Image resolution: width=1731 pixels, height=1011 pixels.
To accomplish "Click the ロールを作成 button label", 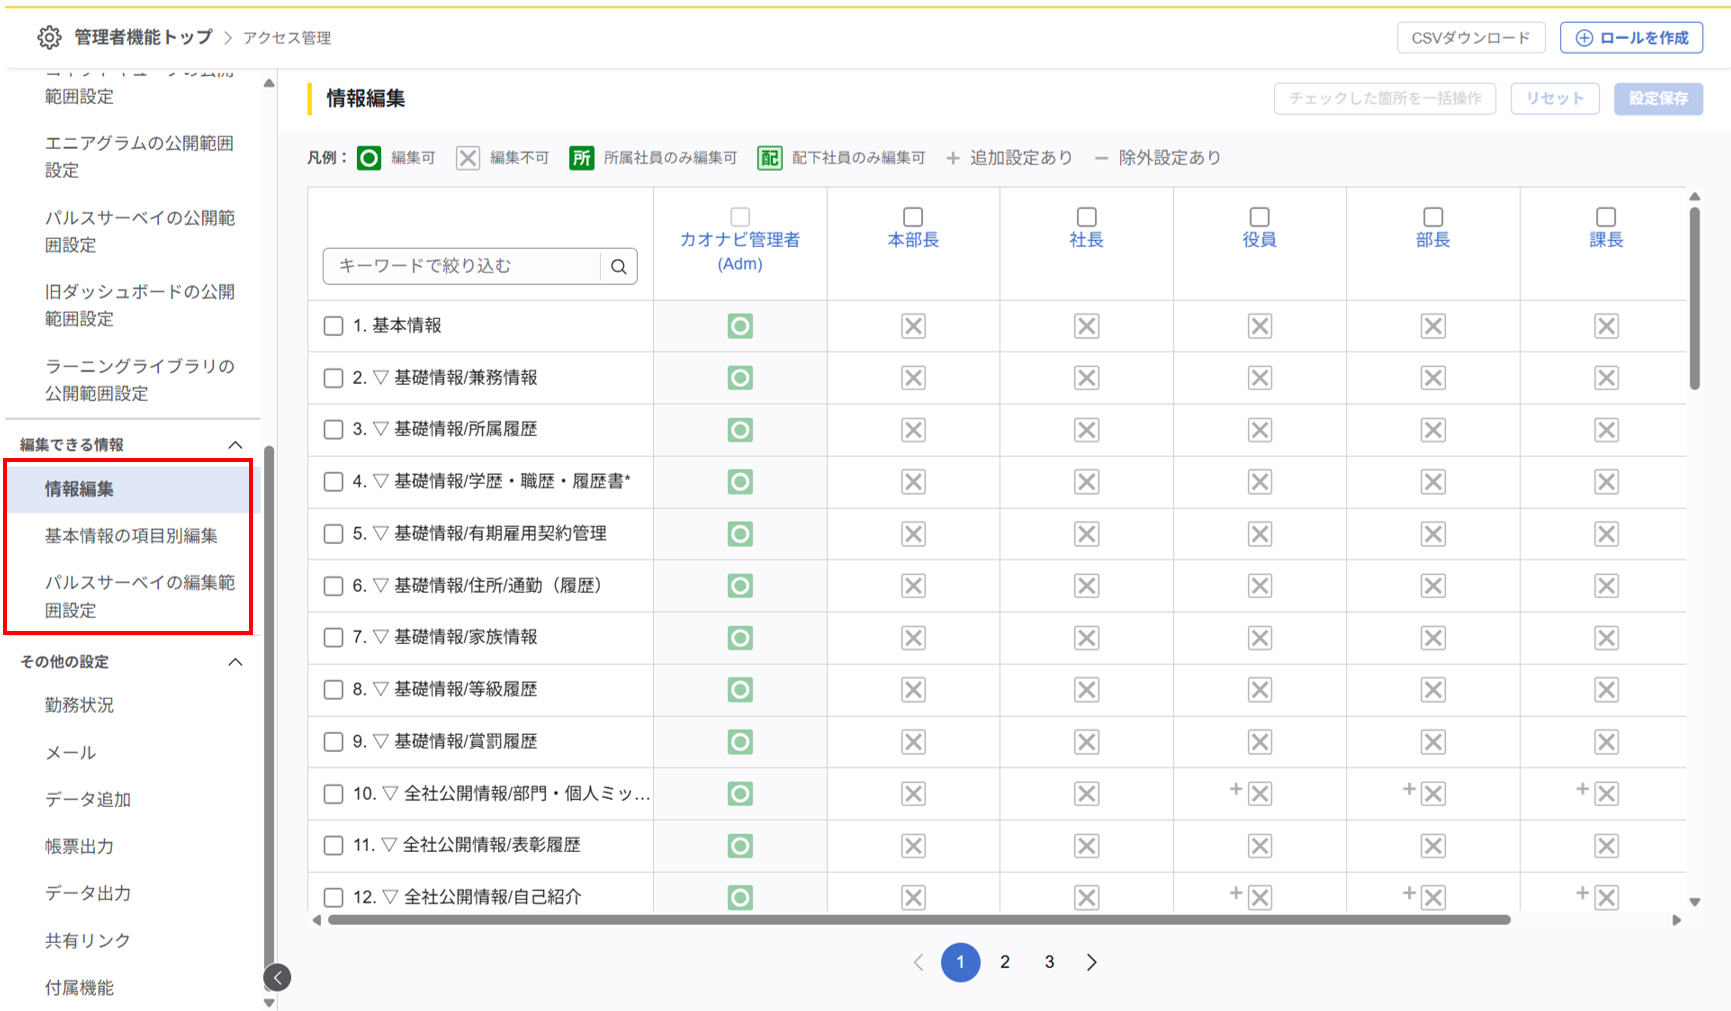I will (1644, 38).
